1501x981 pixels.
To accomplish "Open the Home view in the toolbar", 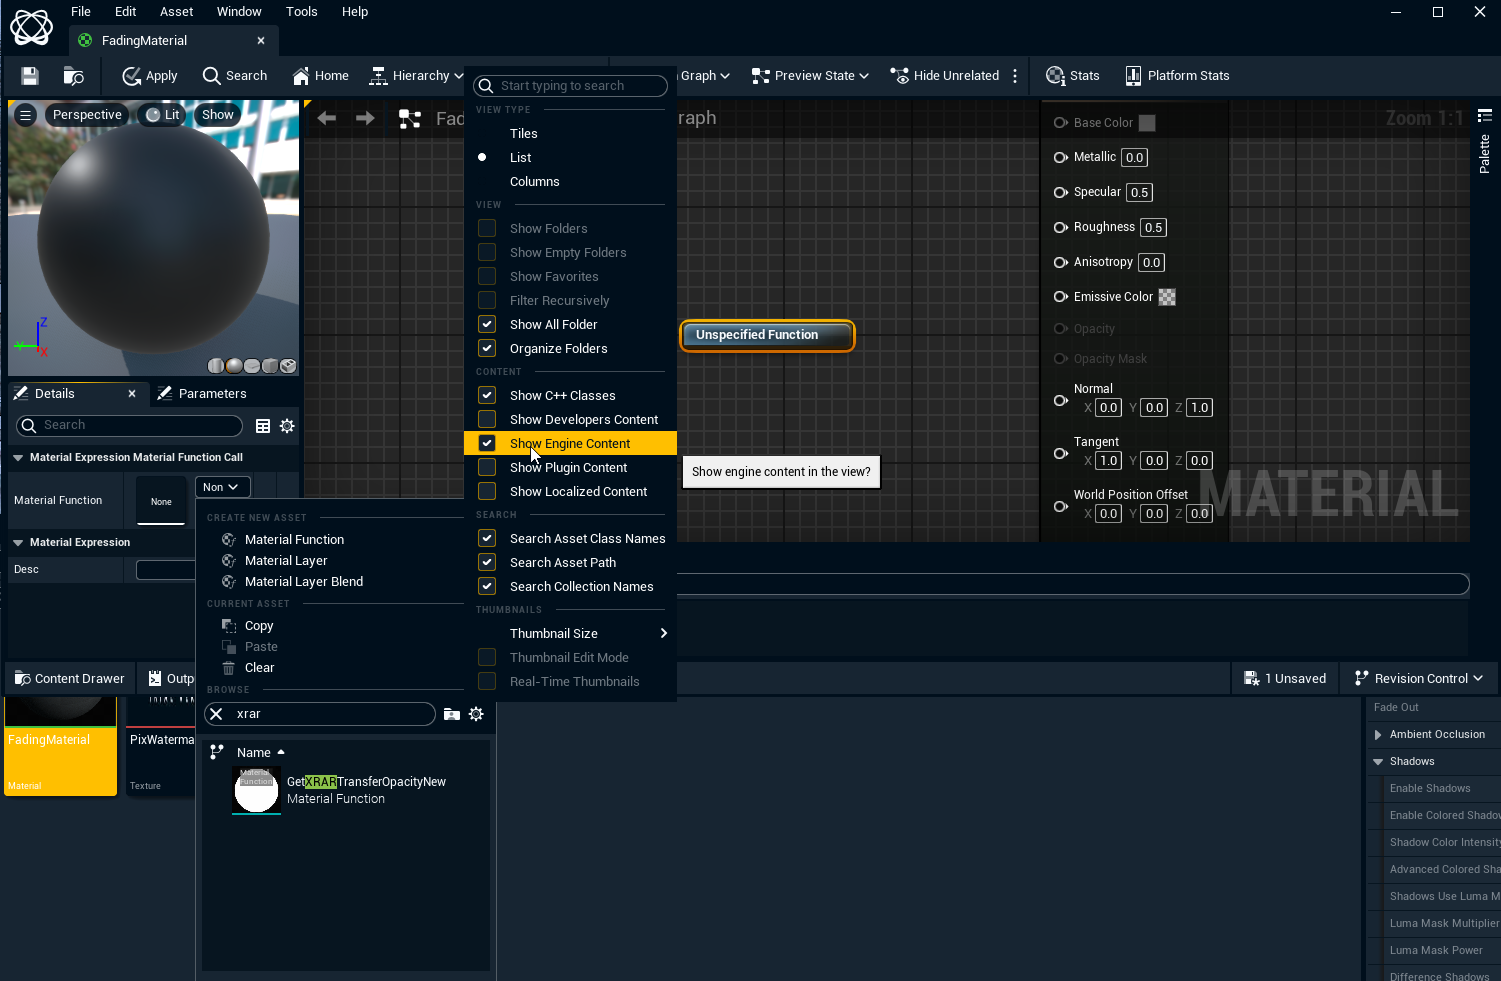I will click(x=320, y=76).
